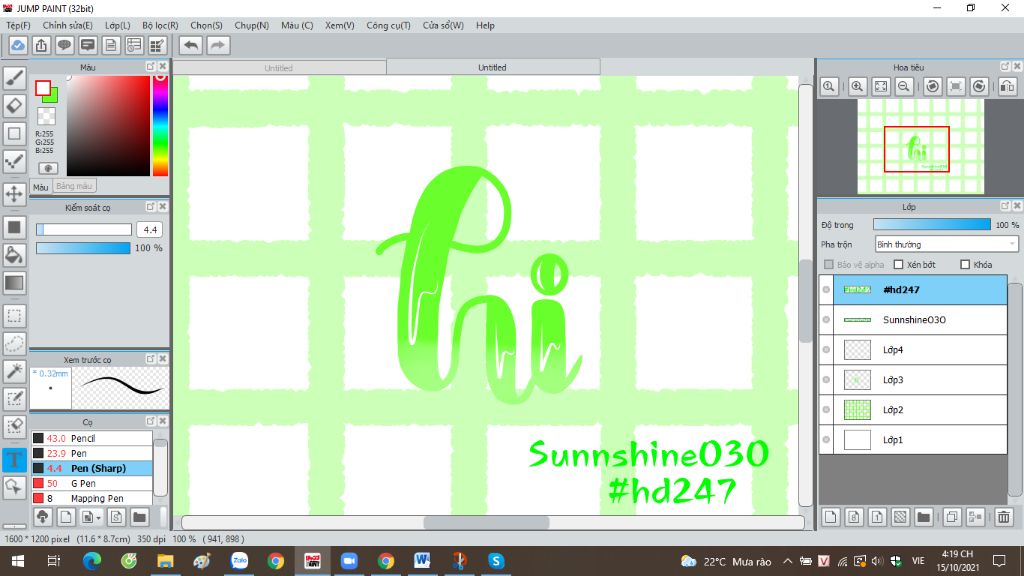Rotate canvas left in navigator
Screen dimensions: 1024x576
[x=933, y=86]
